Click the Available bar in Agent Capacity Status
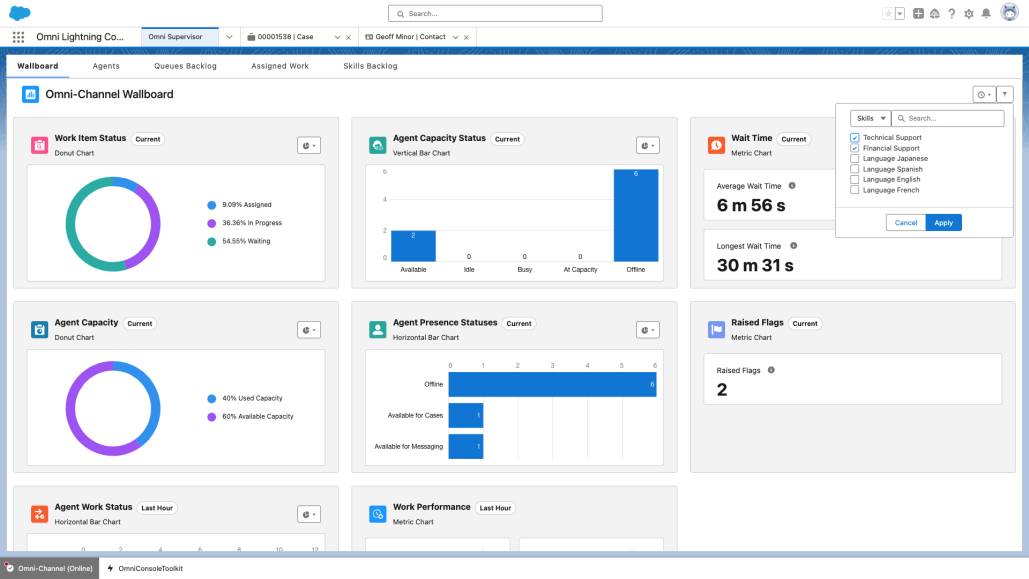Viewport: 1029px width, 579px height. coord(413,246)
